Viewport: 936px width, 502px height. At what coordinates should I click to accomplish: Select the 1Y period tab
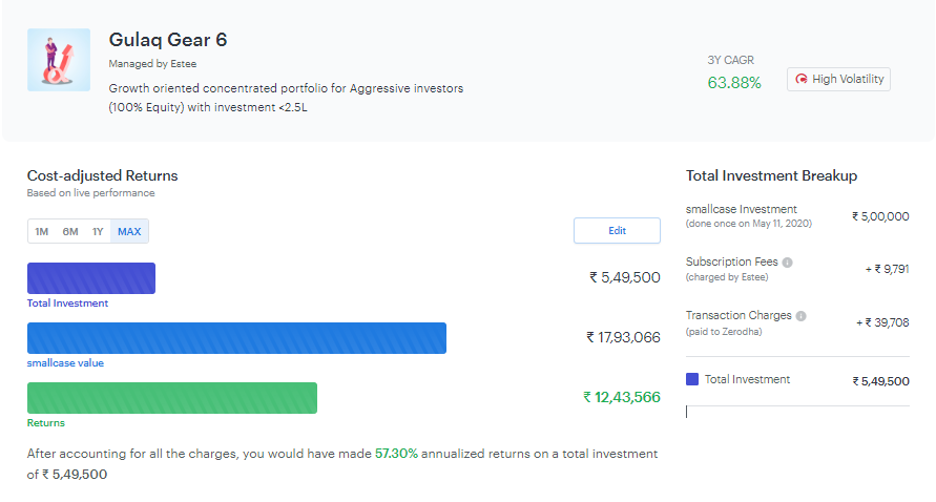(x=98, y=232)
